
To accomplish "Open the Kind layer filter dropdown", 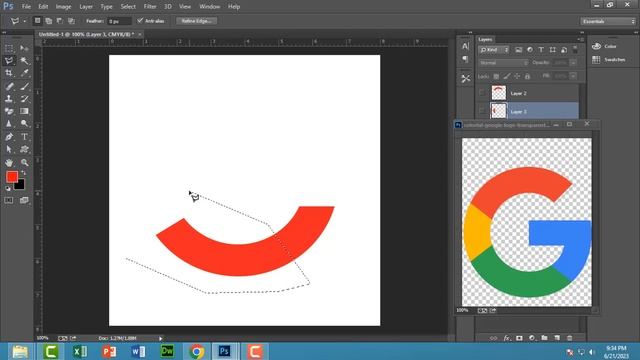I will [x=494, y=50].
